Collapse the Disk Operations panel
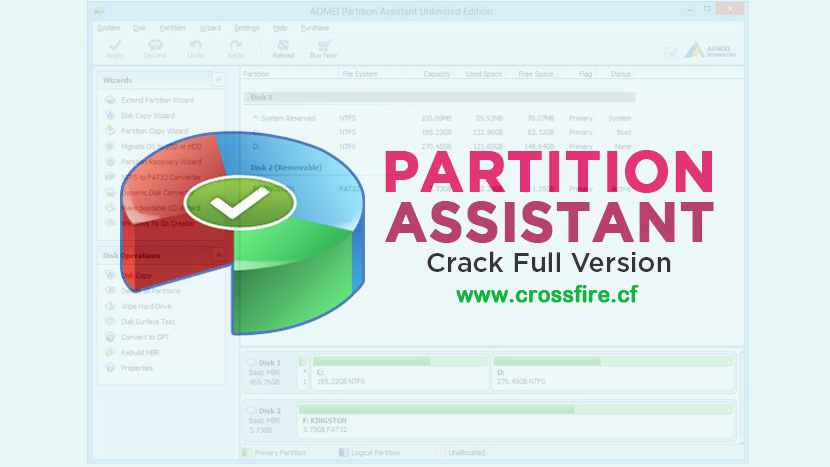Viewport: 830px width, 467px height. point(218,255)
